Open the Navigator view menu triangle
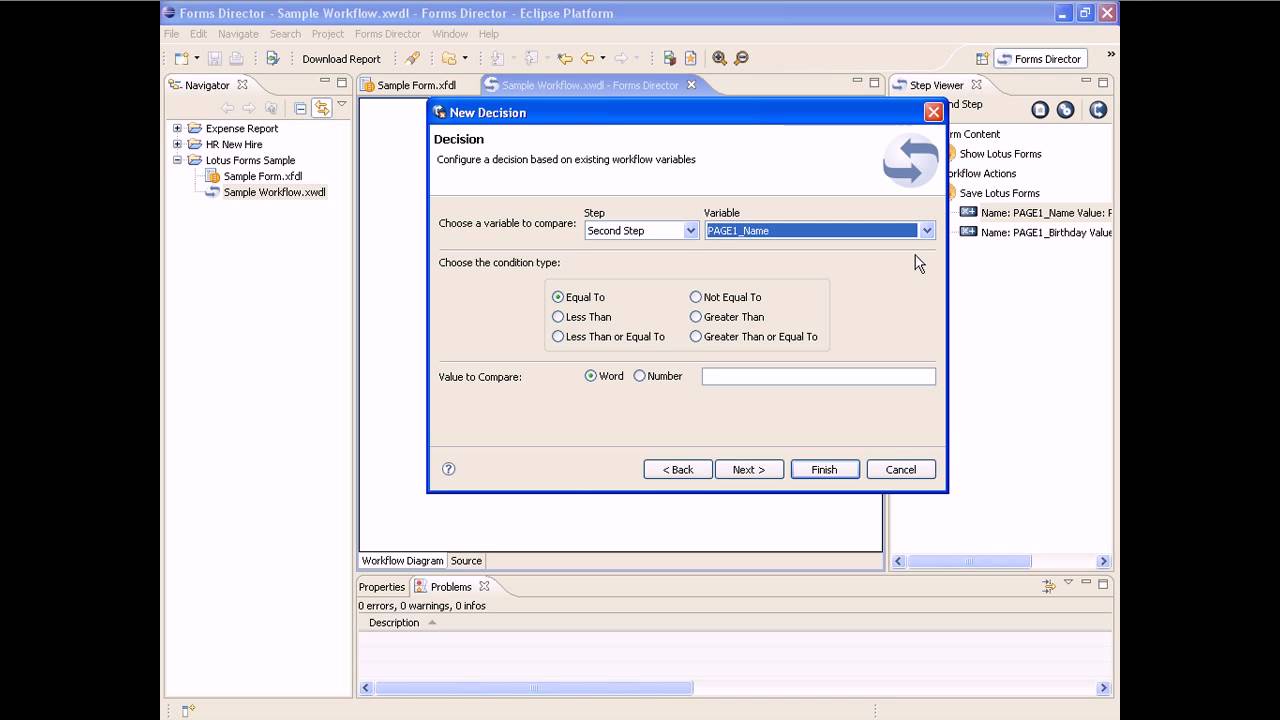This screenshot has height=720, width=1280. 342,104
